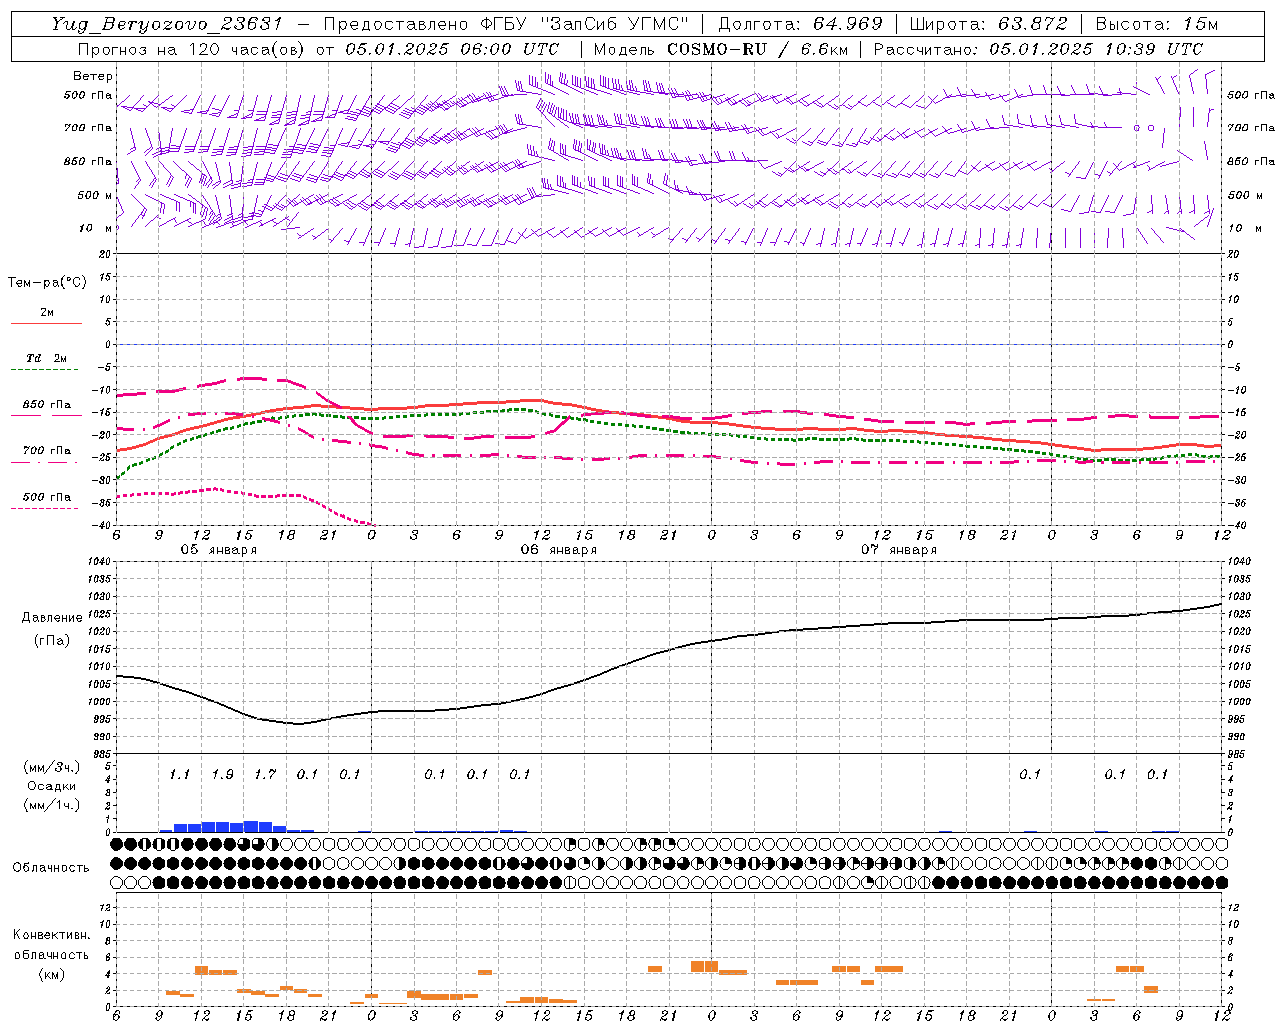Click the (мм/3ч.) unit label
The image size is (1280, 1024).
tap(51, 767)
